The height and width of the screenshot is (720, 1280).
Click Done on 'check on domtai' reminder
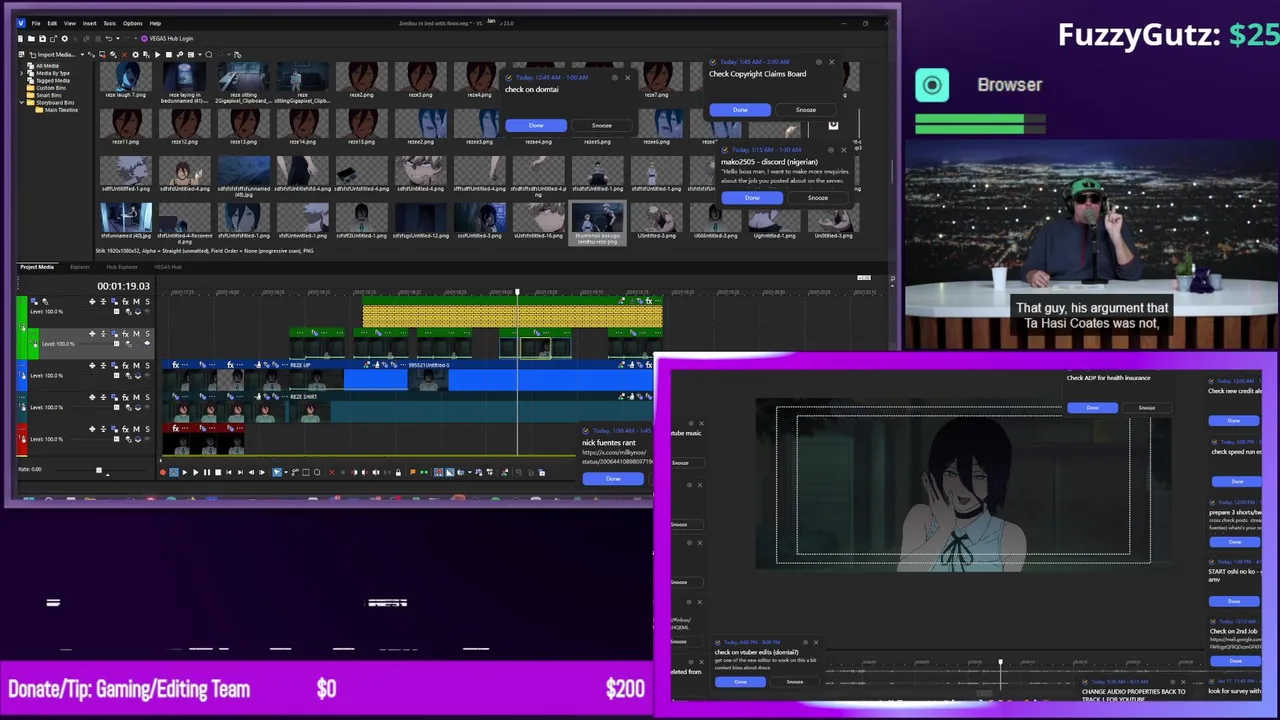[x=536, y=125]
